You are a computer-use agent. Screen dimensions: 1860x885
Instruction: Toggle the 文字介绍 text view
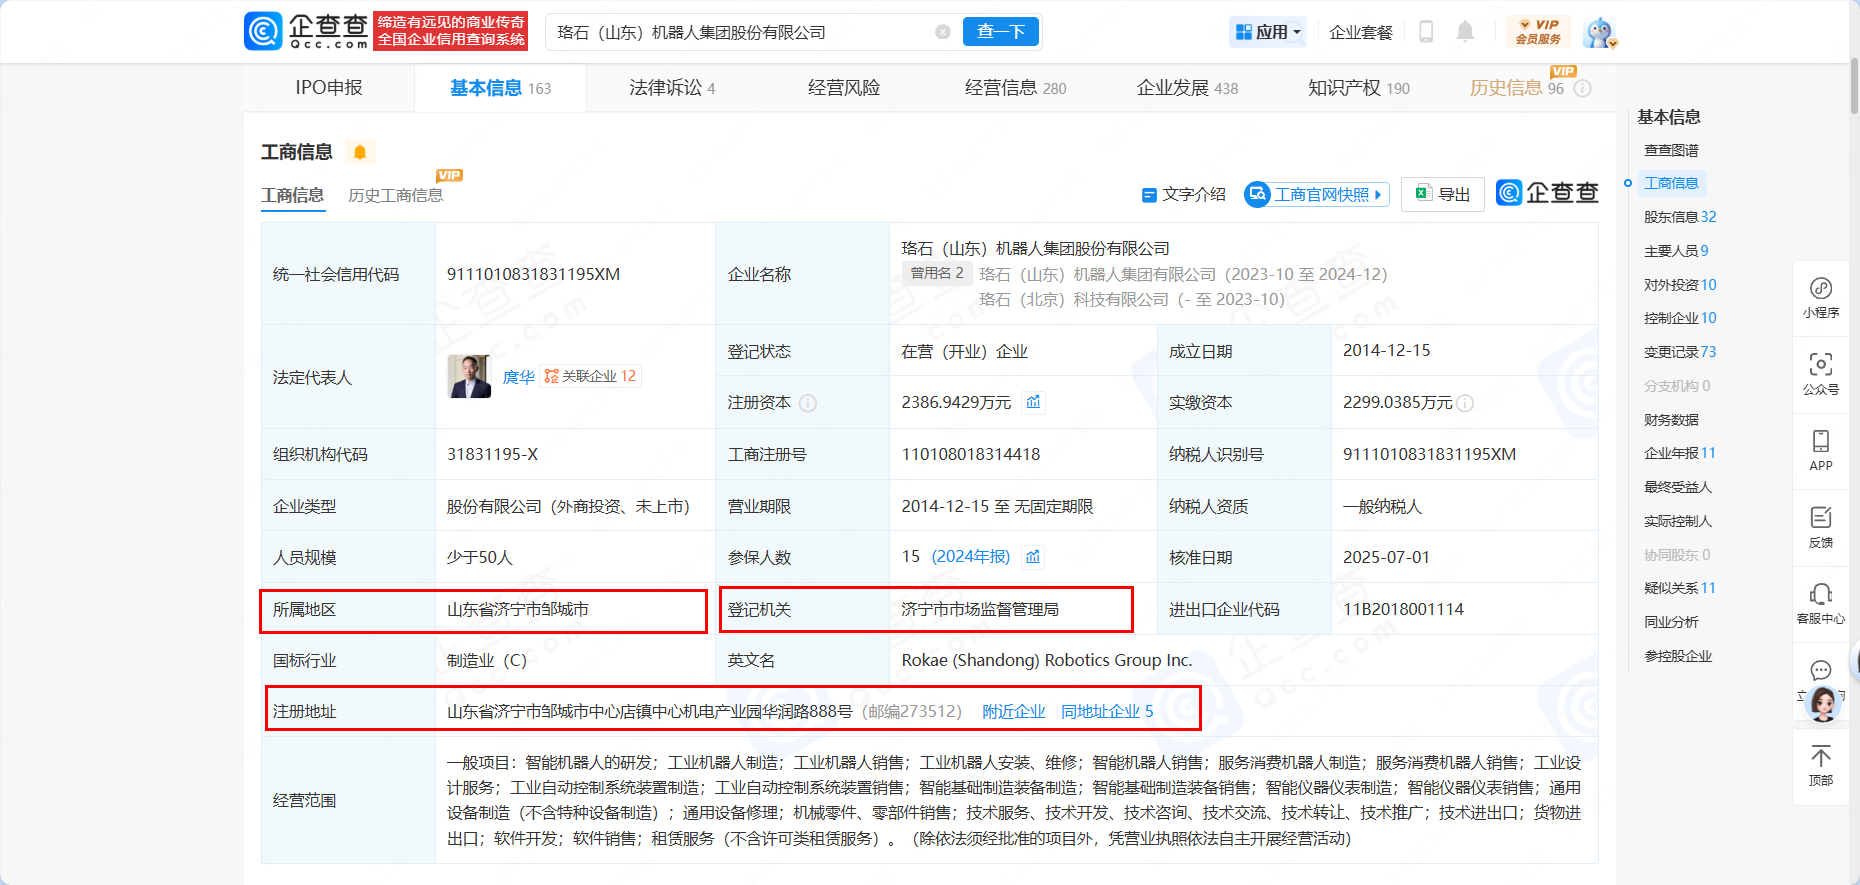tap(1184, 195)
